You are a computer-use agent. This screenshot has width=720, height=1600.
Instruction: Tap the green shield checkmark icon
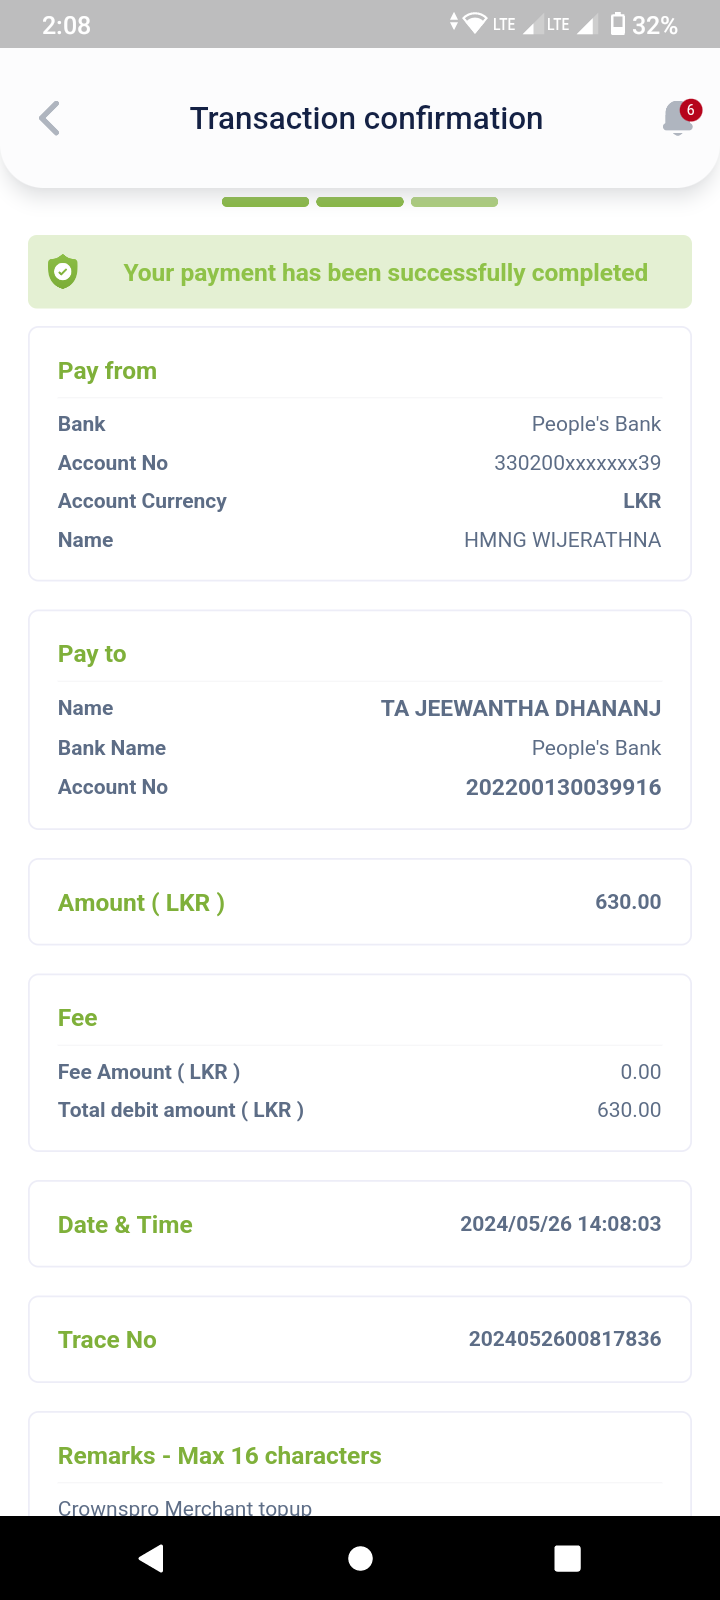coord(63,272)
